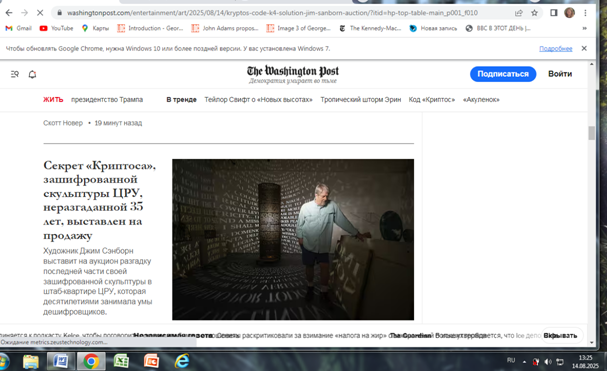Open the Kryptos sculpture article photo
The image size is (607, 375).
[x=293, y=239]
